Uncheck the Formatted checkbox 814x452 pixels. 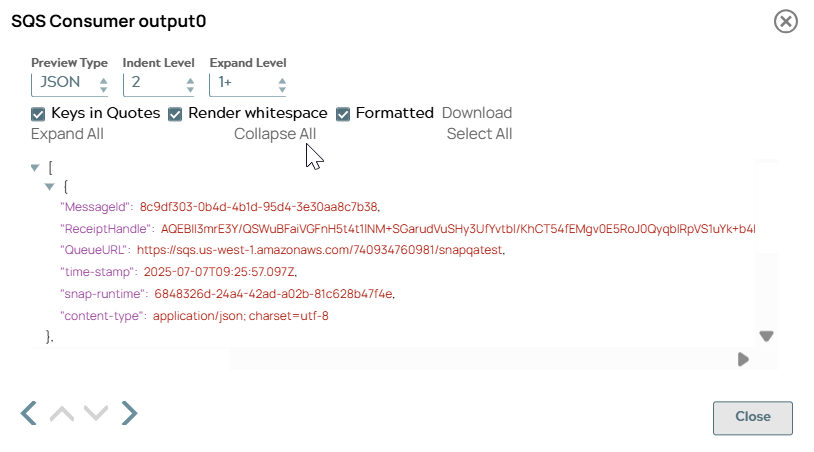343,113
